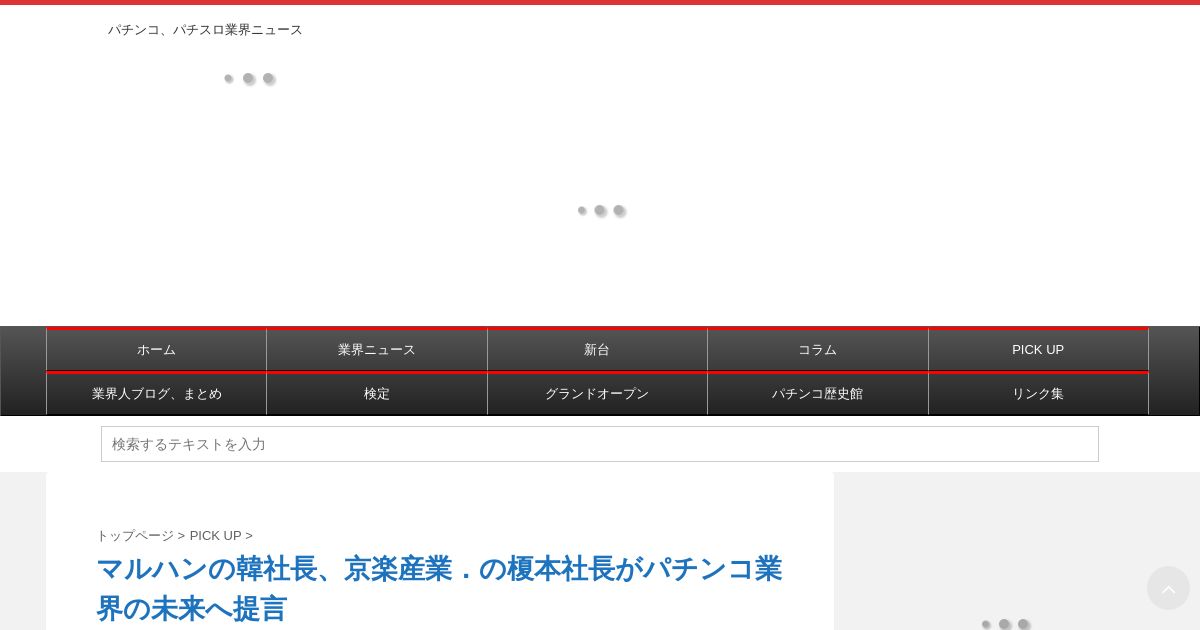Select PICK UP in the navigation bar
Image resolution: width=1200 pixels, height=630 pixels.
click(1038, 350)
